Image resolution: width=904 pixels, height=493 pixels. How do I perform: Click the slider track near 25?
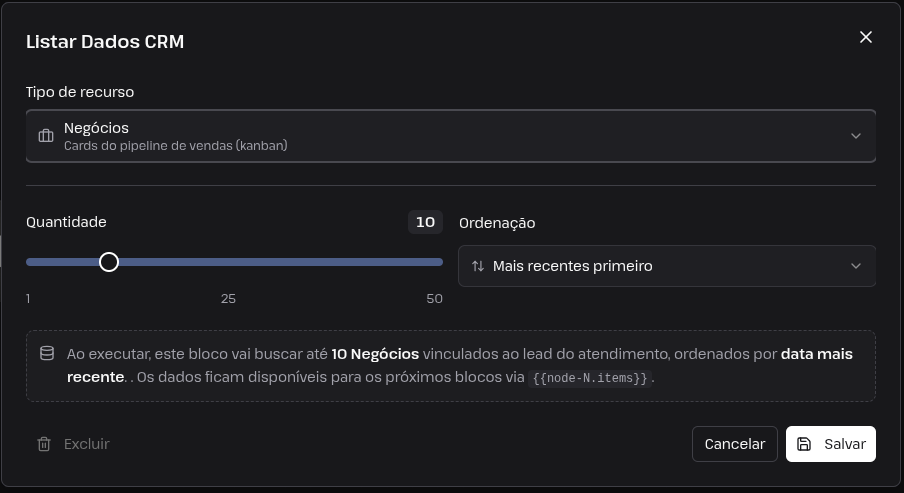pos(230,262)
